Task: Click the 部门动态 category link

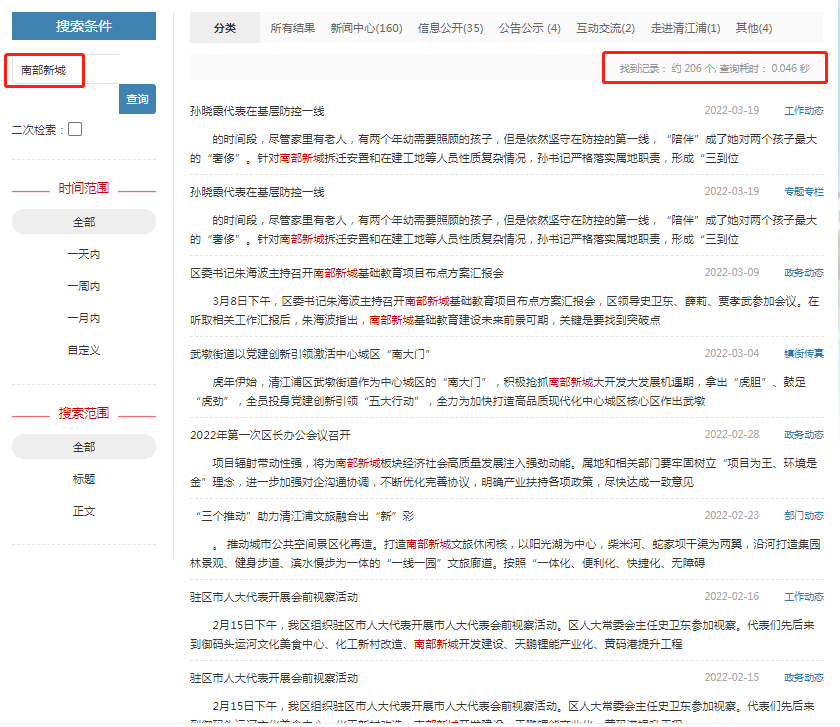Action: point(804,515)
